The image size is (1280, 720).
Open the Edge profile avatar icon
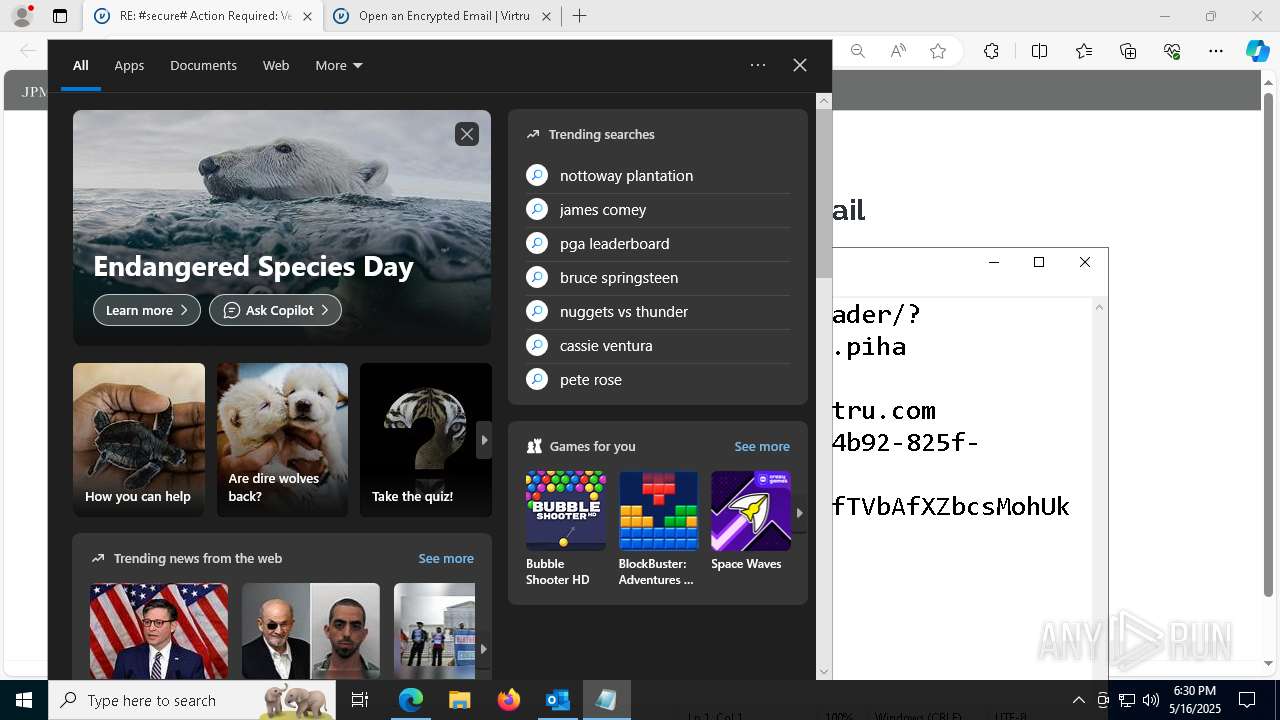[x=22, y=16]
